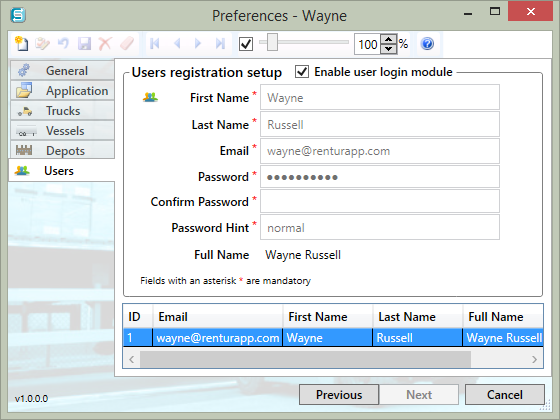The width and height of the screenshot is (560, 420).
Task: Click the Confirm Password input field
Action: click(x=380, y=201)
